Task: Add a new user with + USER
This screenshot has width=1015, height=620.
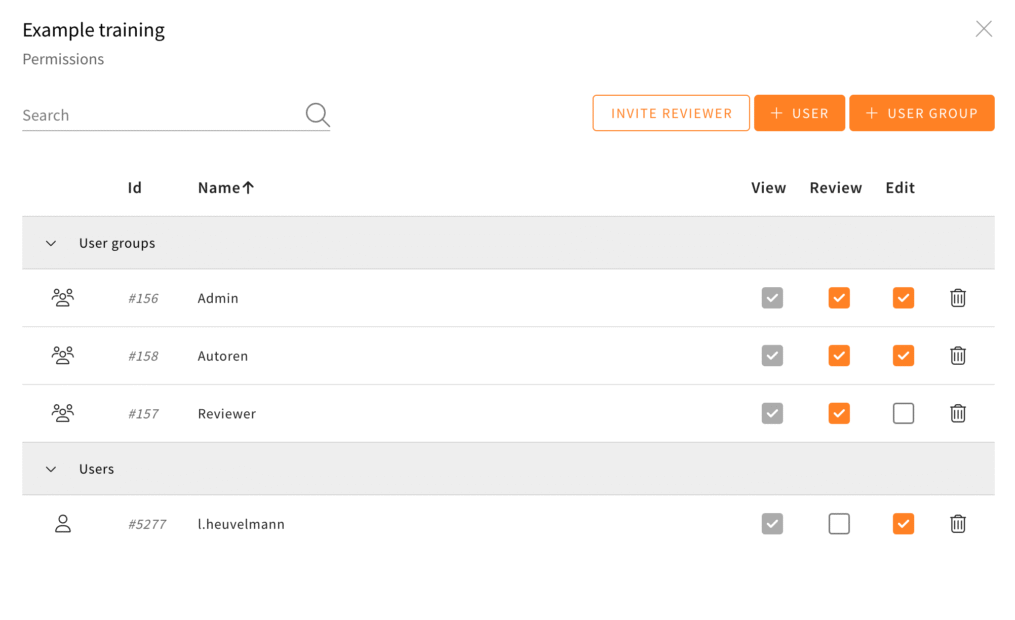Action: tap(799, 114)
